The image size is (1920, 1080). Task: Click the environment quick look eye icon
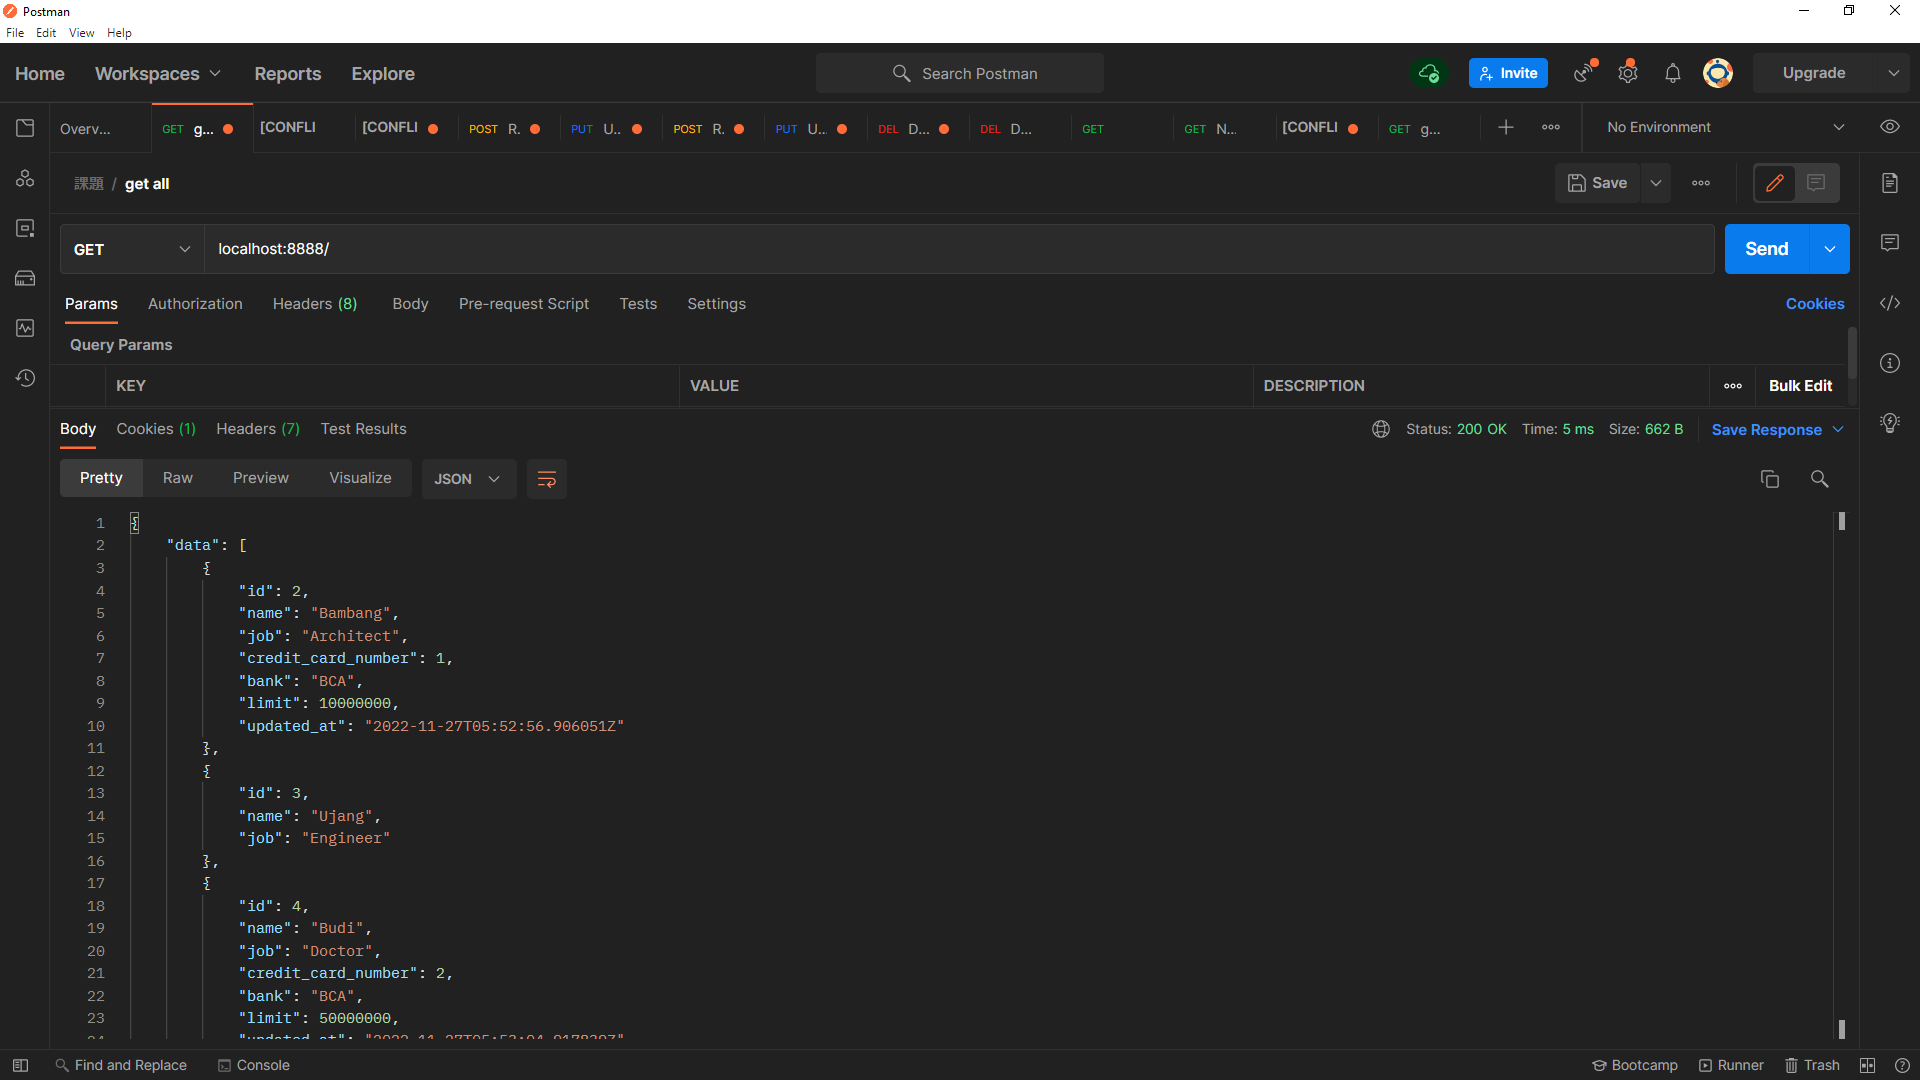[1890, 127]
